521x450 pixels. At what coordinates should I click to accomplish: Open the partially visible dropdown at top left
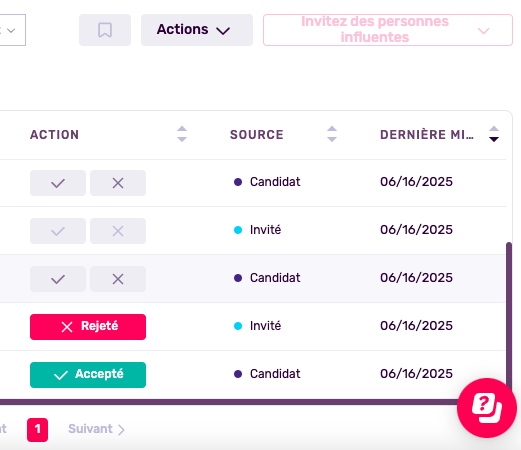(x=12, y=30)
